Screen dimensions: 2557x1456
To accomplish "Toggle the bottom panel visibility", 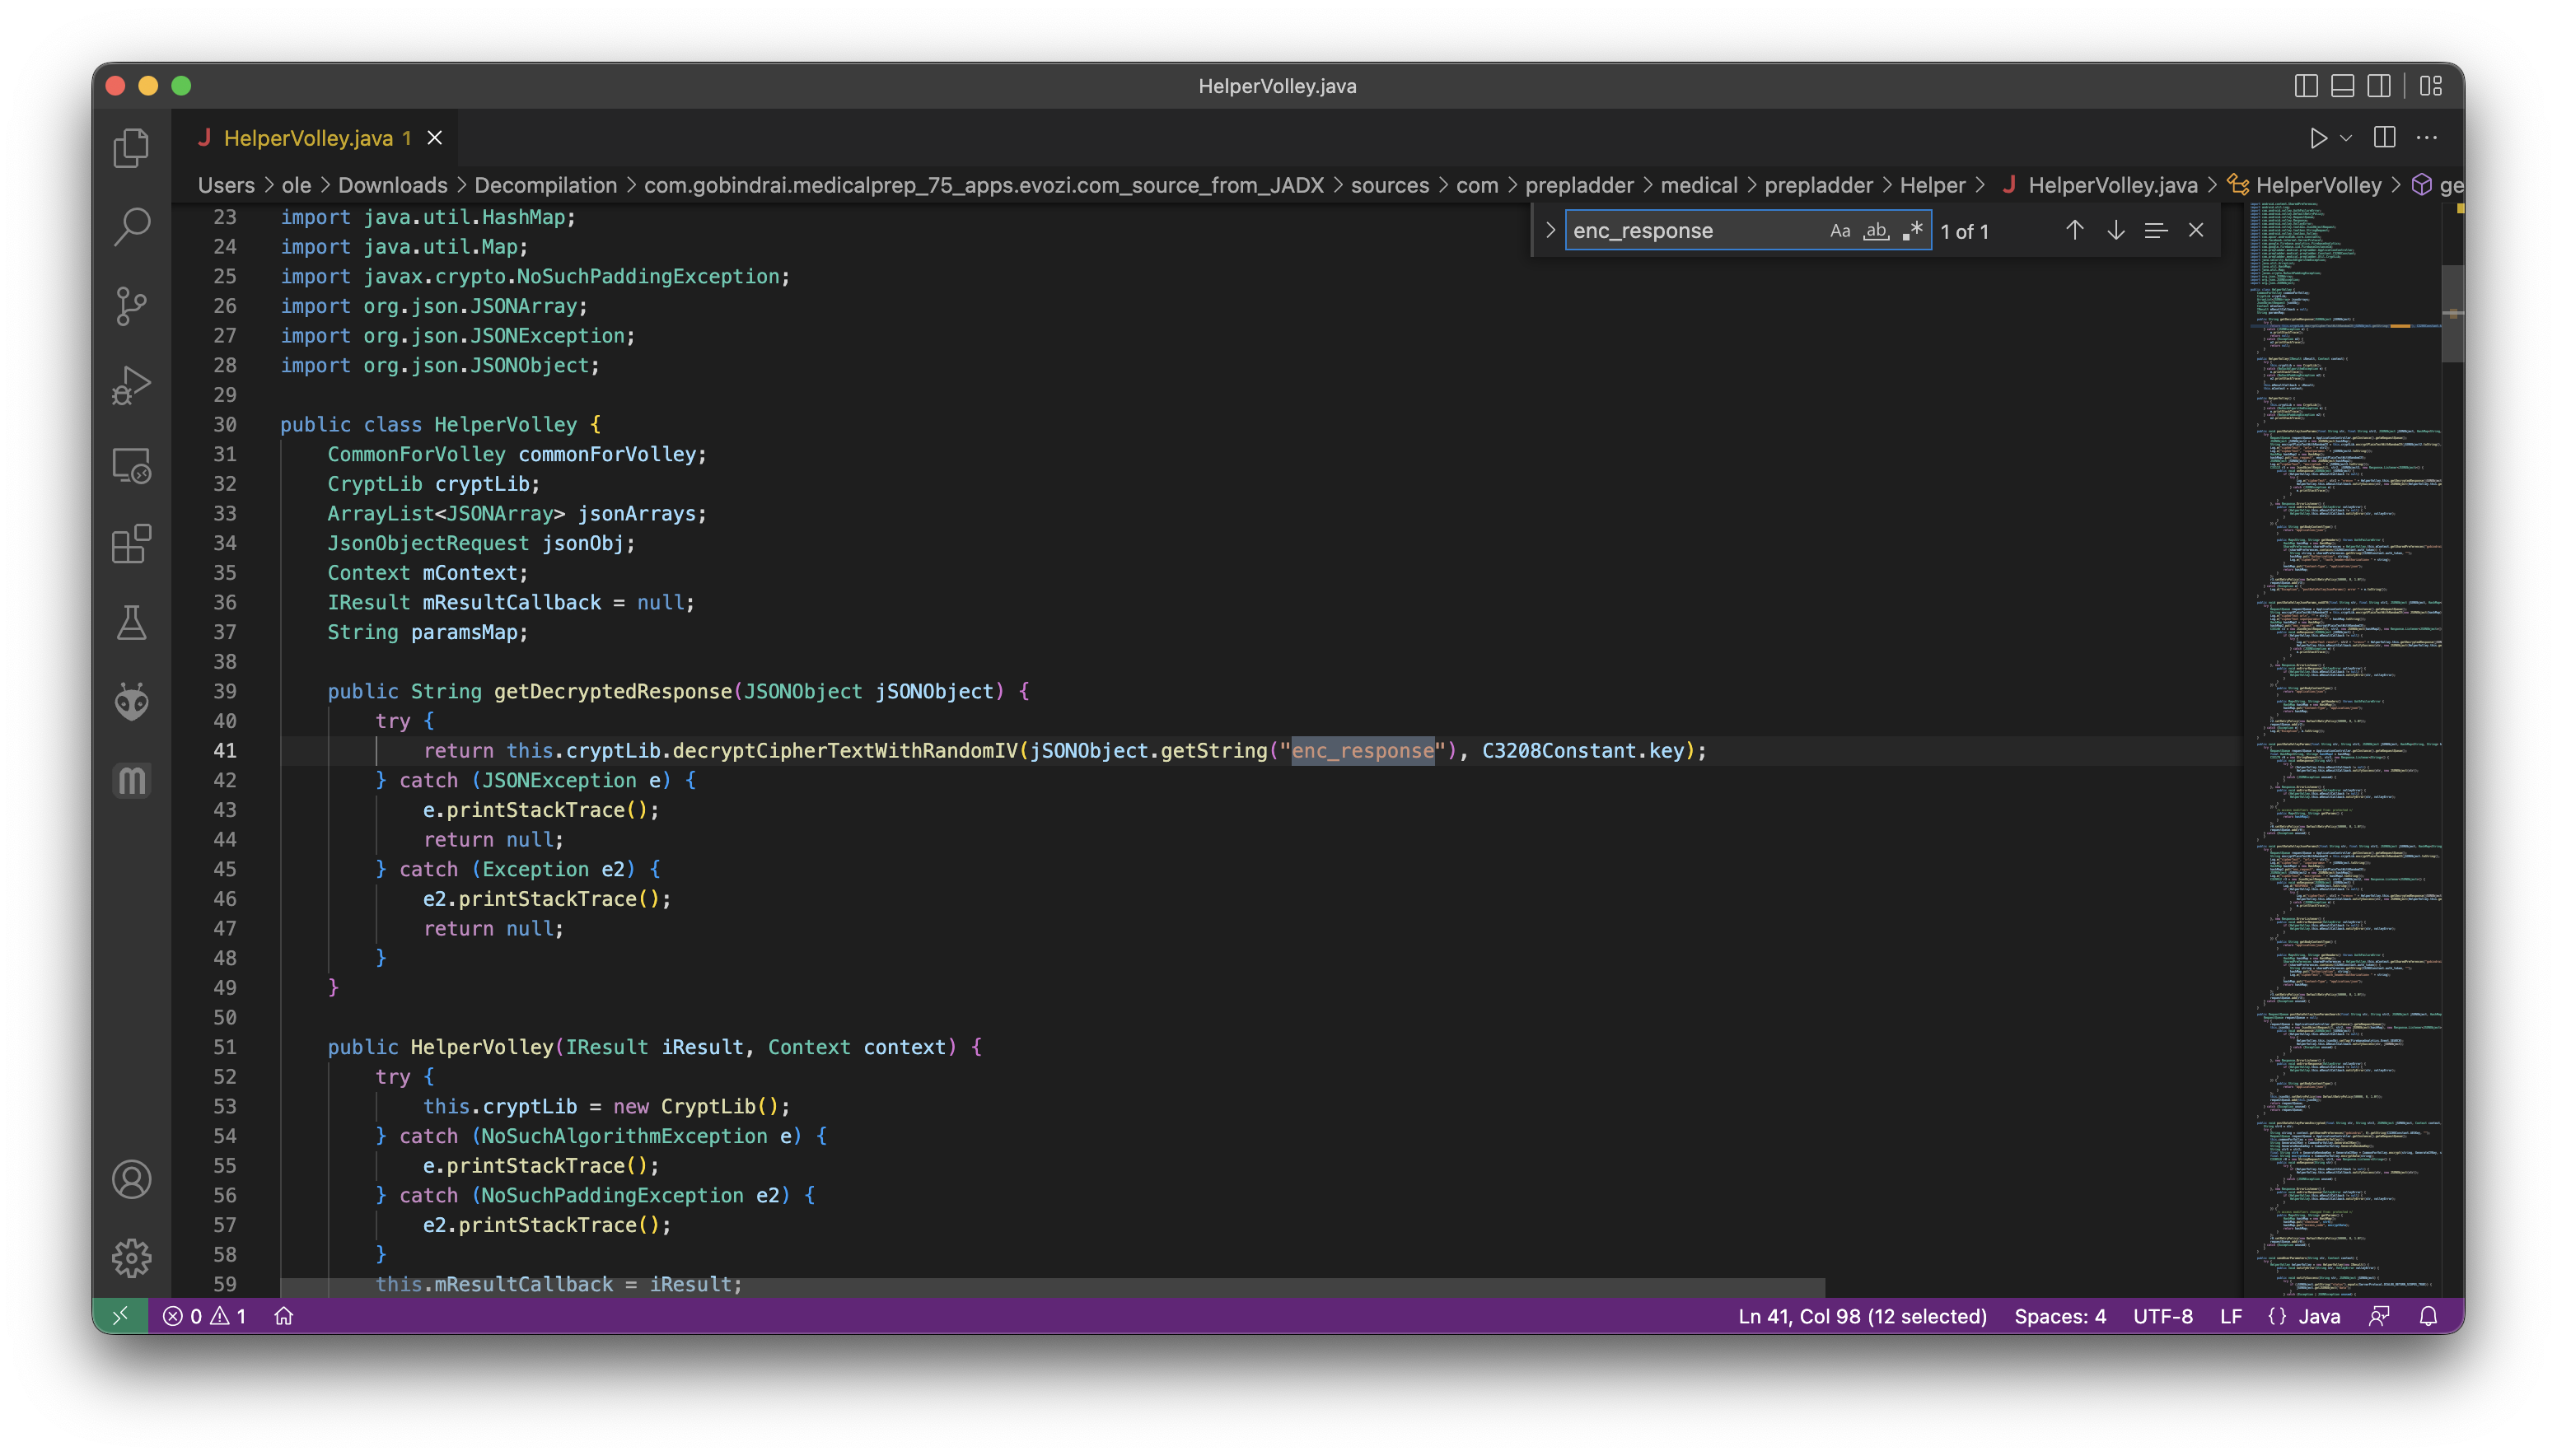I will coord(2342,86).
